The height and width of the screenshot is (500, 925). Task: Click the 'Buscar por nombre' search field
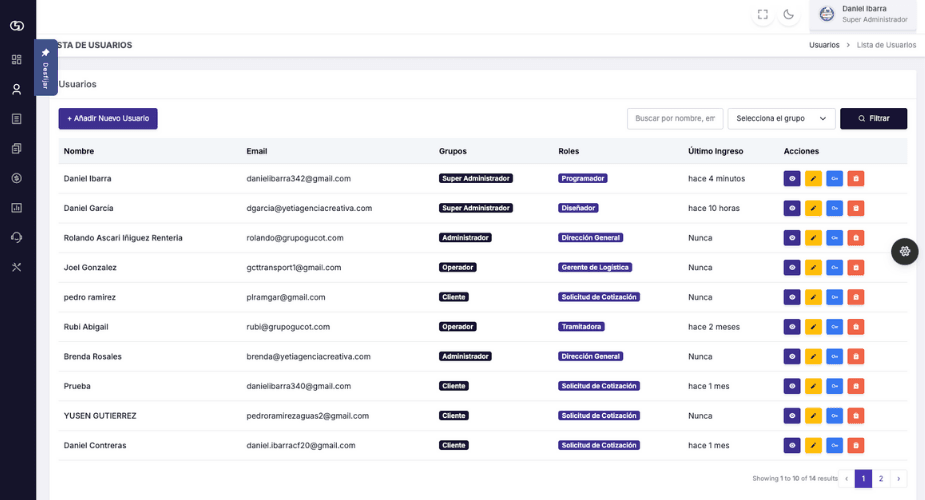(675, 118)
